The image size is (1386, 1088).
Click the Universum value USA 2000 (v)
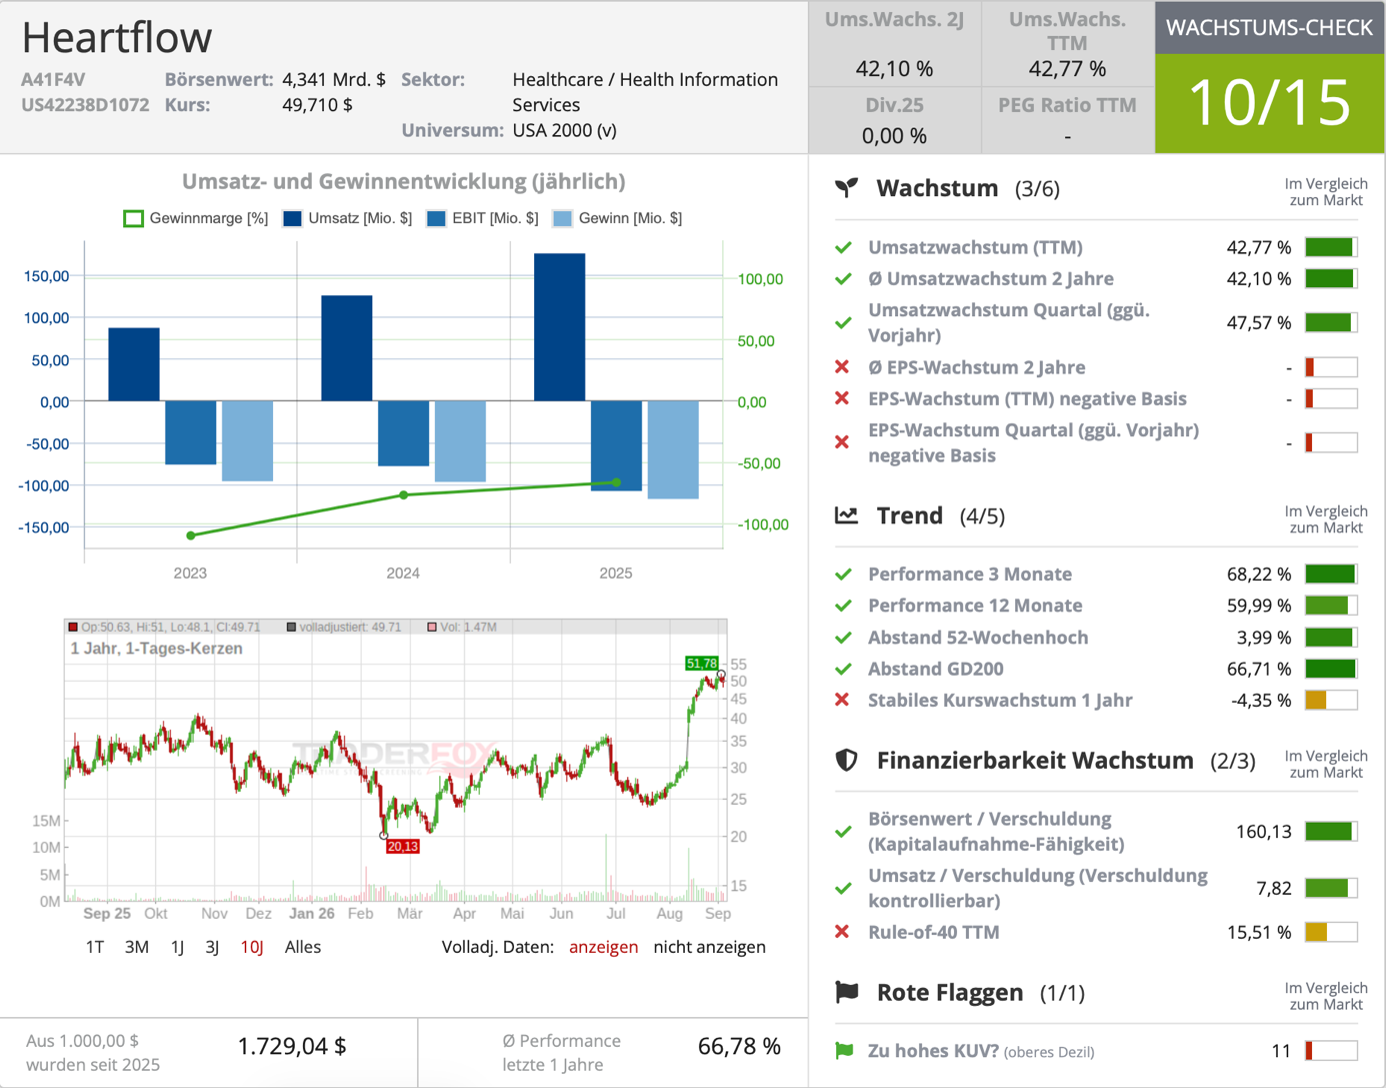[565, 130]
